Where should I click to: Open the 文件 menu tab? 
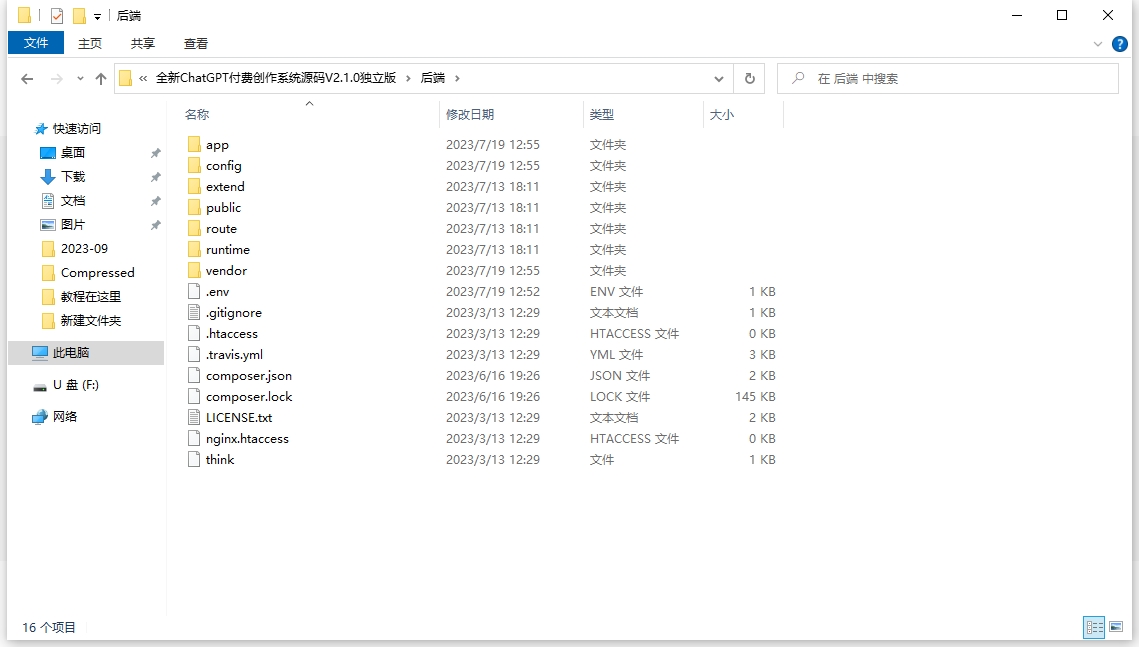click(36, 43)
